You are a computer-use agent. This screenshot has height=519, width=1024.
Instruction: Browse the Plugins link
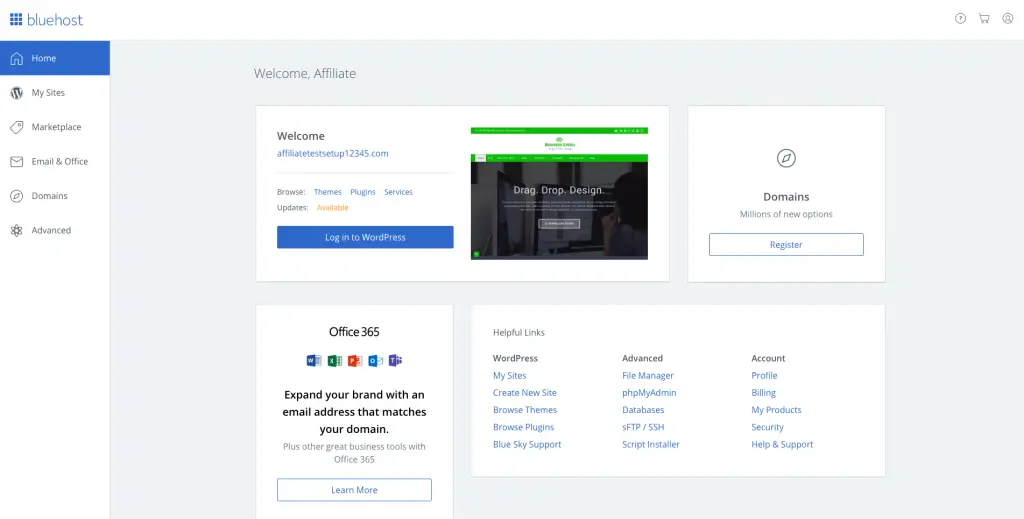pyautogui.click(x=363, y=192)
